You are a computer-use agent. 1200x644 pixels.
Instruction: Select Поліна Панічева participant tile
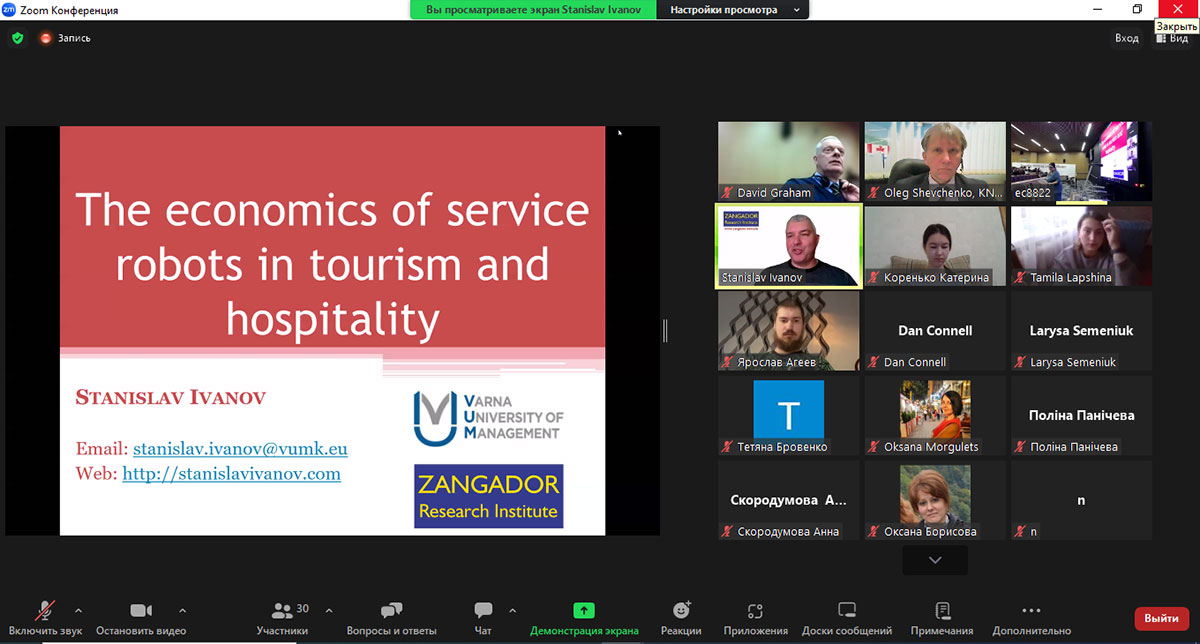[1081, 416]
